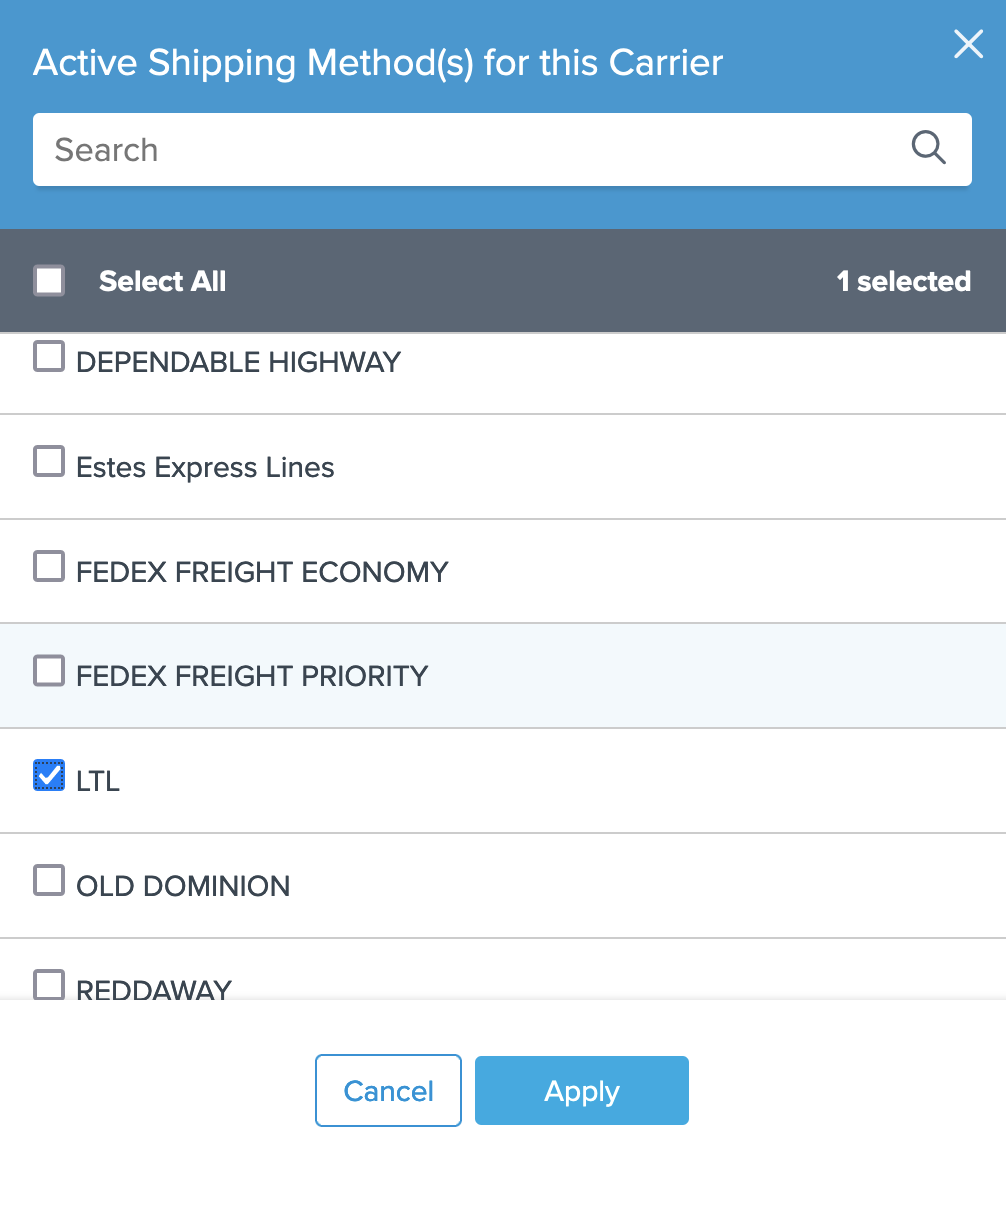Check the OLD DOMINION checkbox
Screen dimensions: 1006x1222
[49, 880]
